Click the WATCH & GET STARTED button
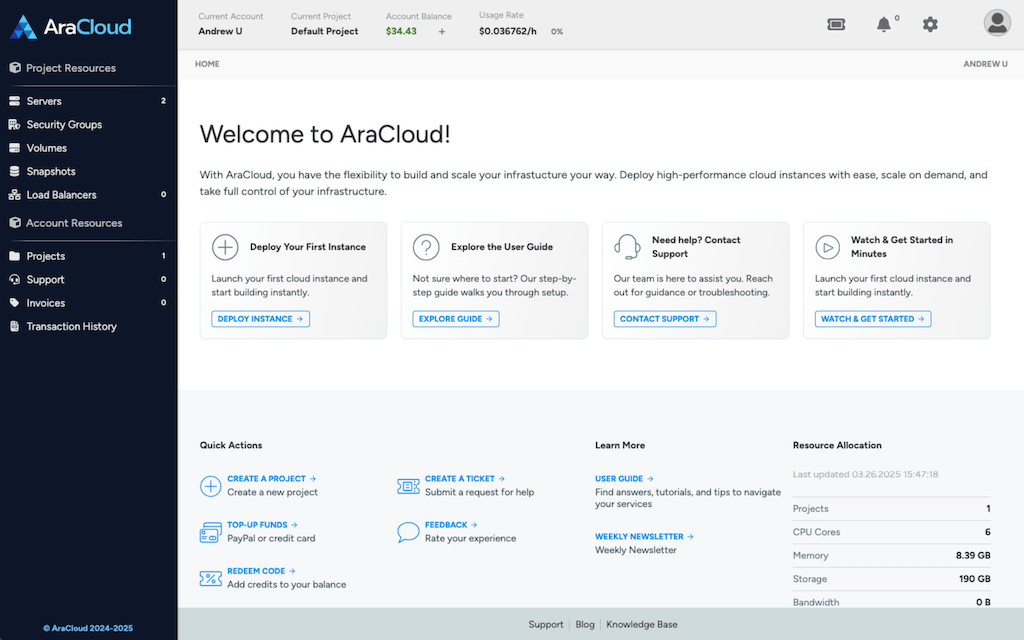The width and height of the screenshot is (1024, 640). tap(872, 318)
